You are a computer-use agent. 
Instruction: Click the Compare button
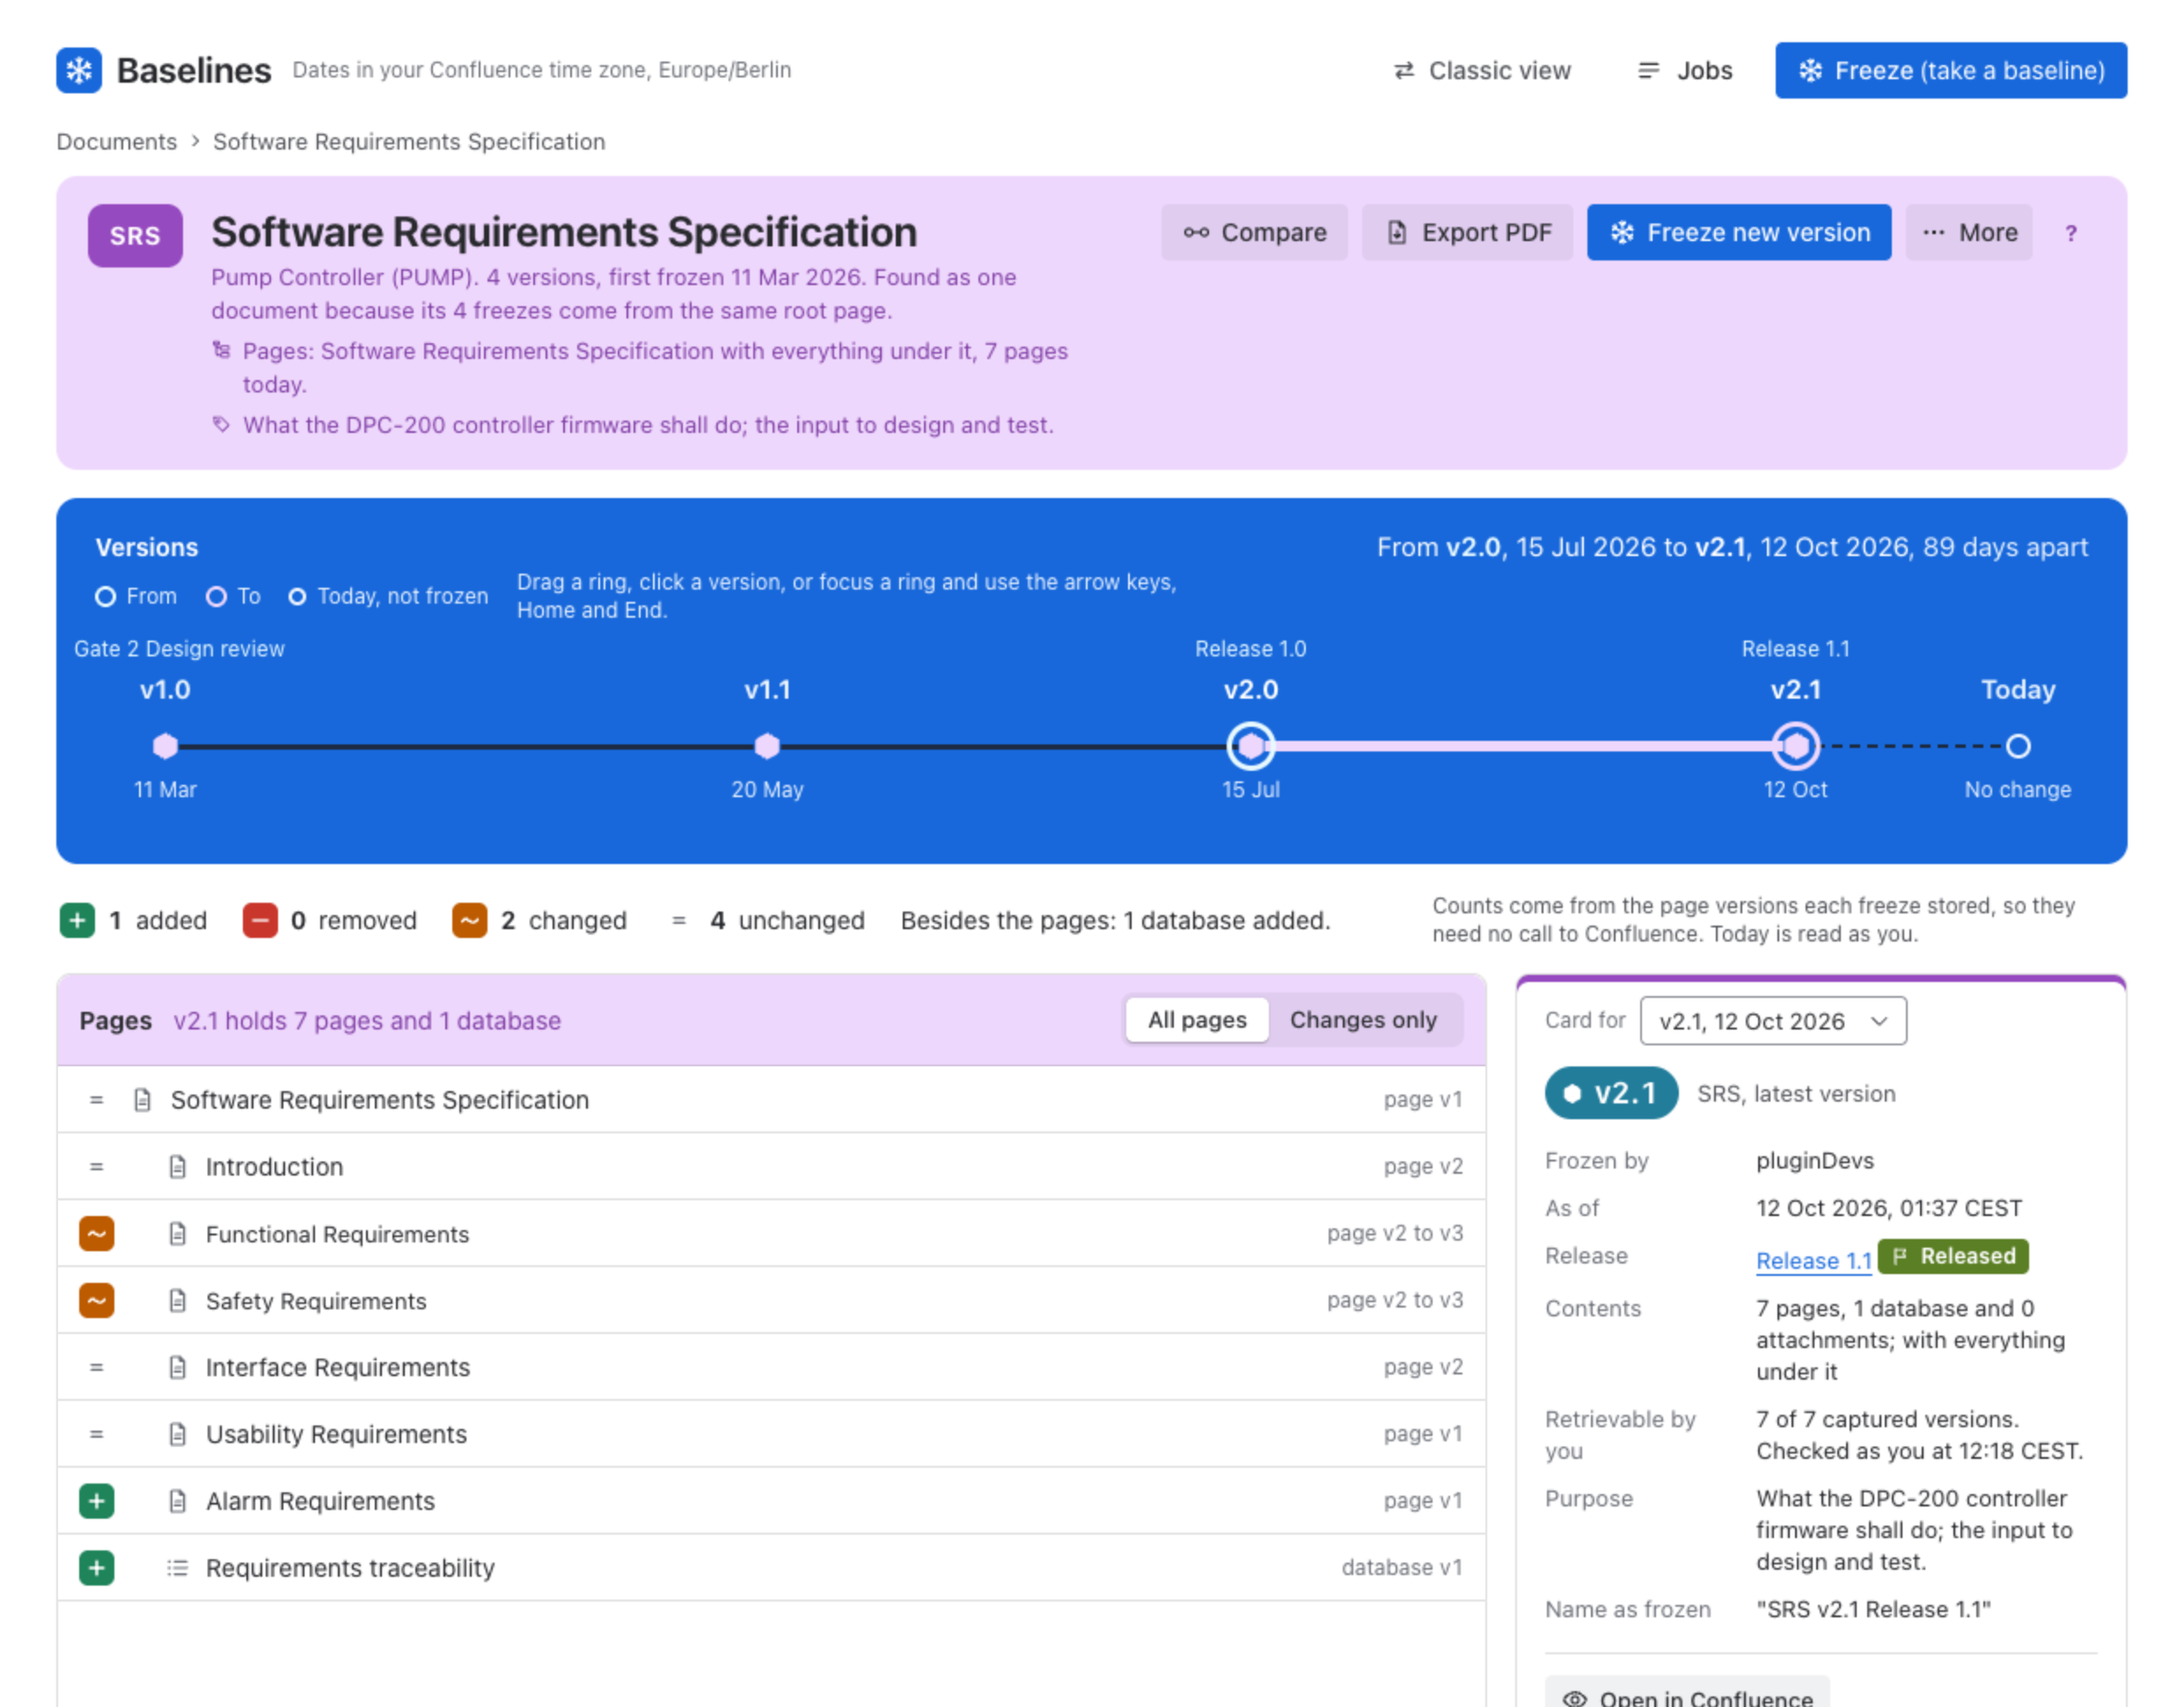tap(1254, 232)
